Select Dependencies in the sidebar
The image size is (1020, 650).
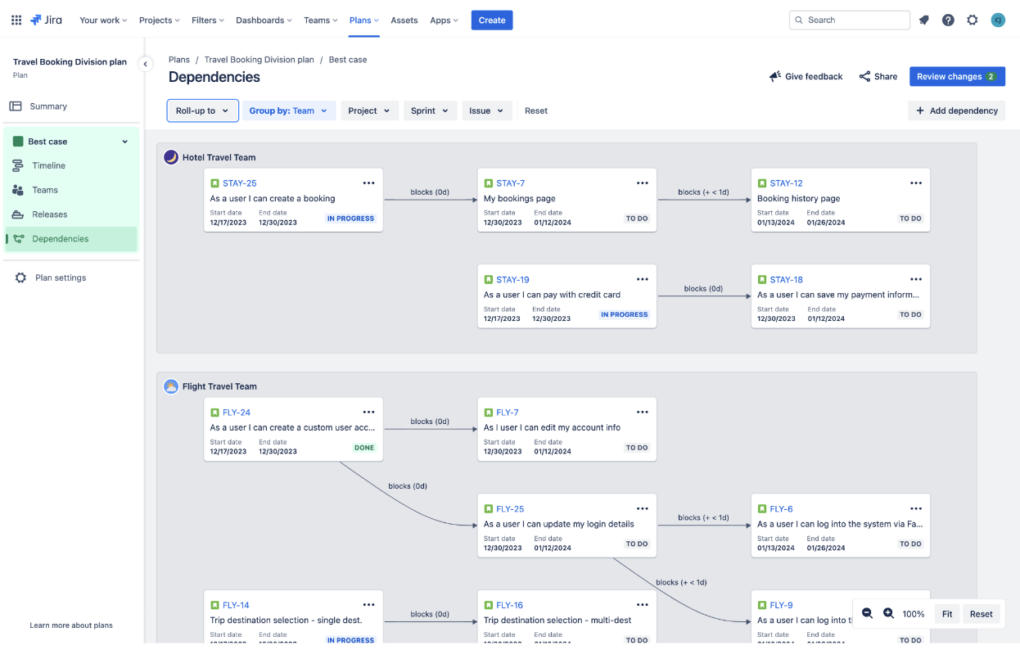point(72,239)
